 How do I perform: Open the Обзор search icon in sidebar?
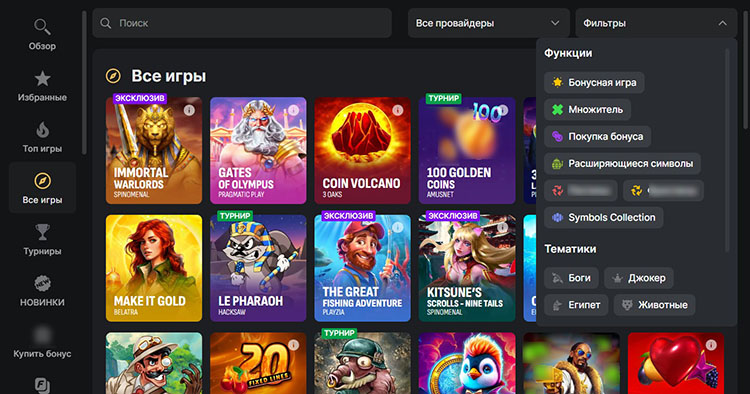[42, 27]
